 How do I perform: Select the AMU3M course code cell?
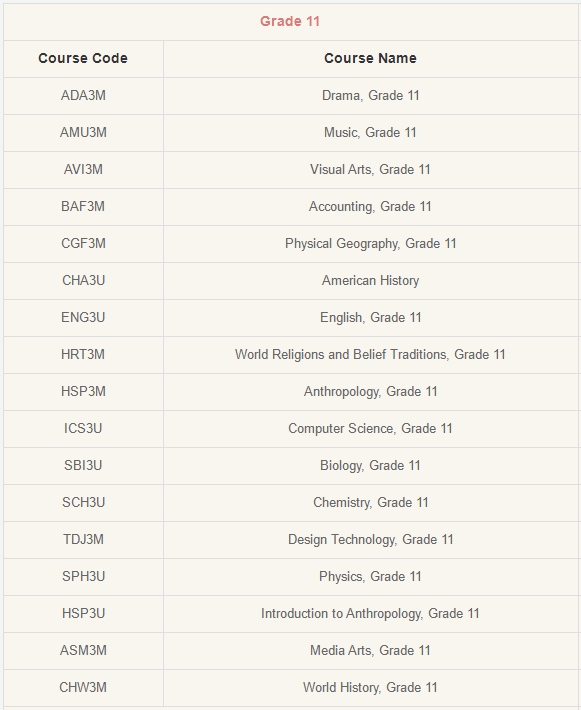(83, 133)
